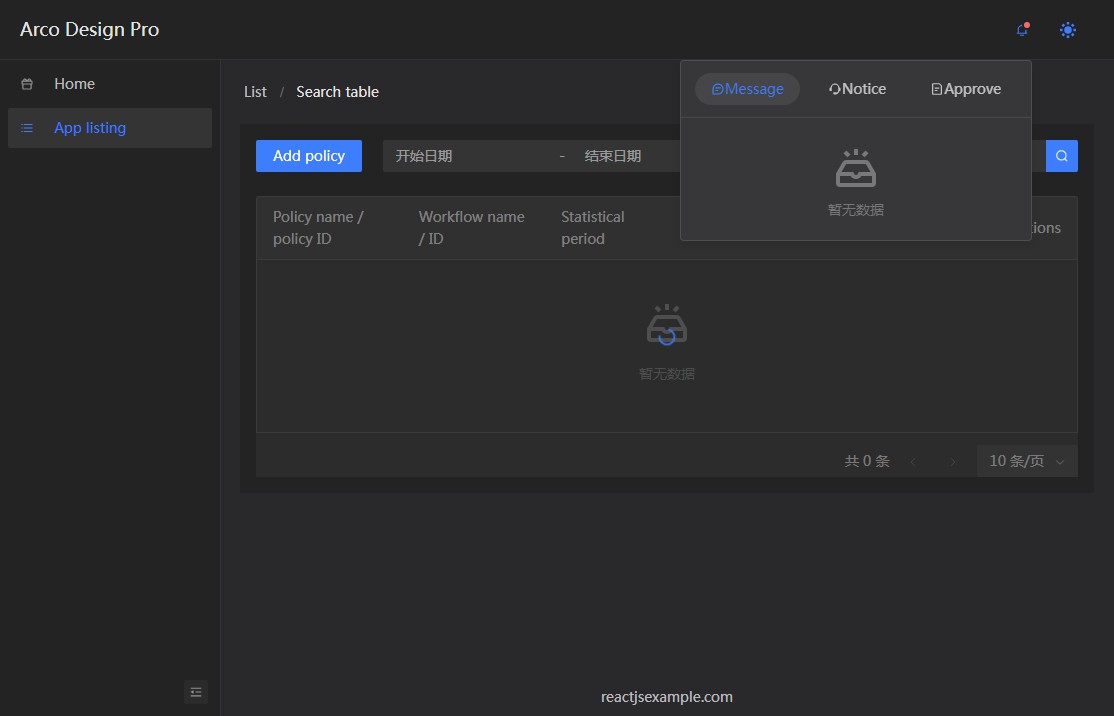Click the Arco Design Pro title
This screenshot has width=1114, height=716.
click(x=90, y=30)
